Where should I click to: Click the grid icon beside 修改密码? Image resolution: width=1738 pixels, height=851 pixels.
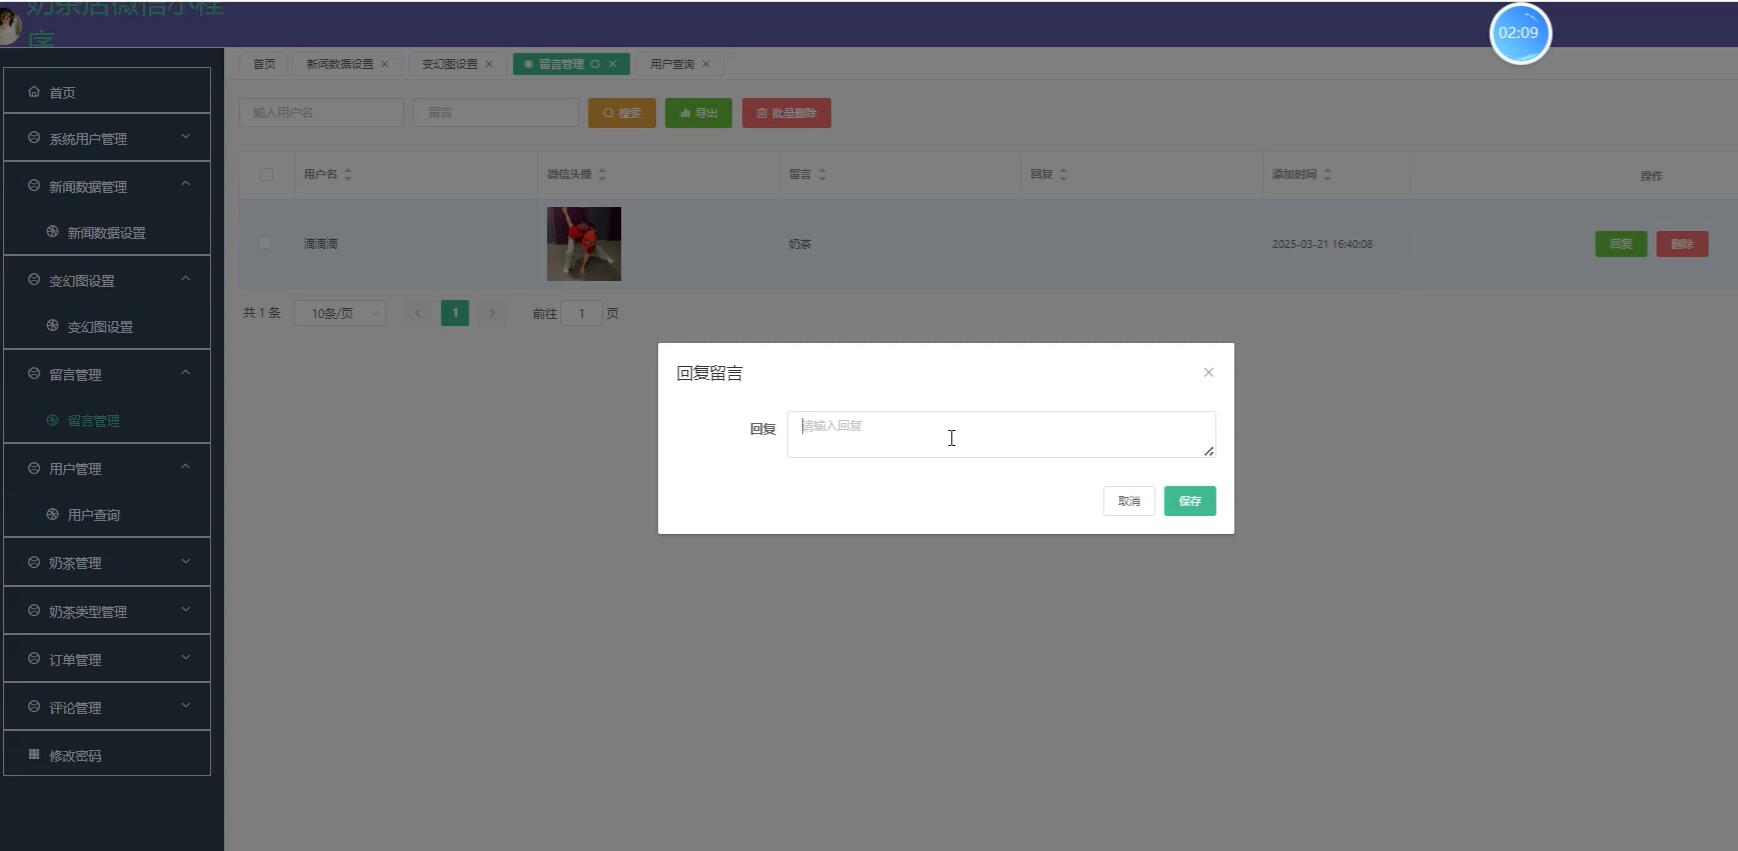34,755
